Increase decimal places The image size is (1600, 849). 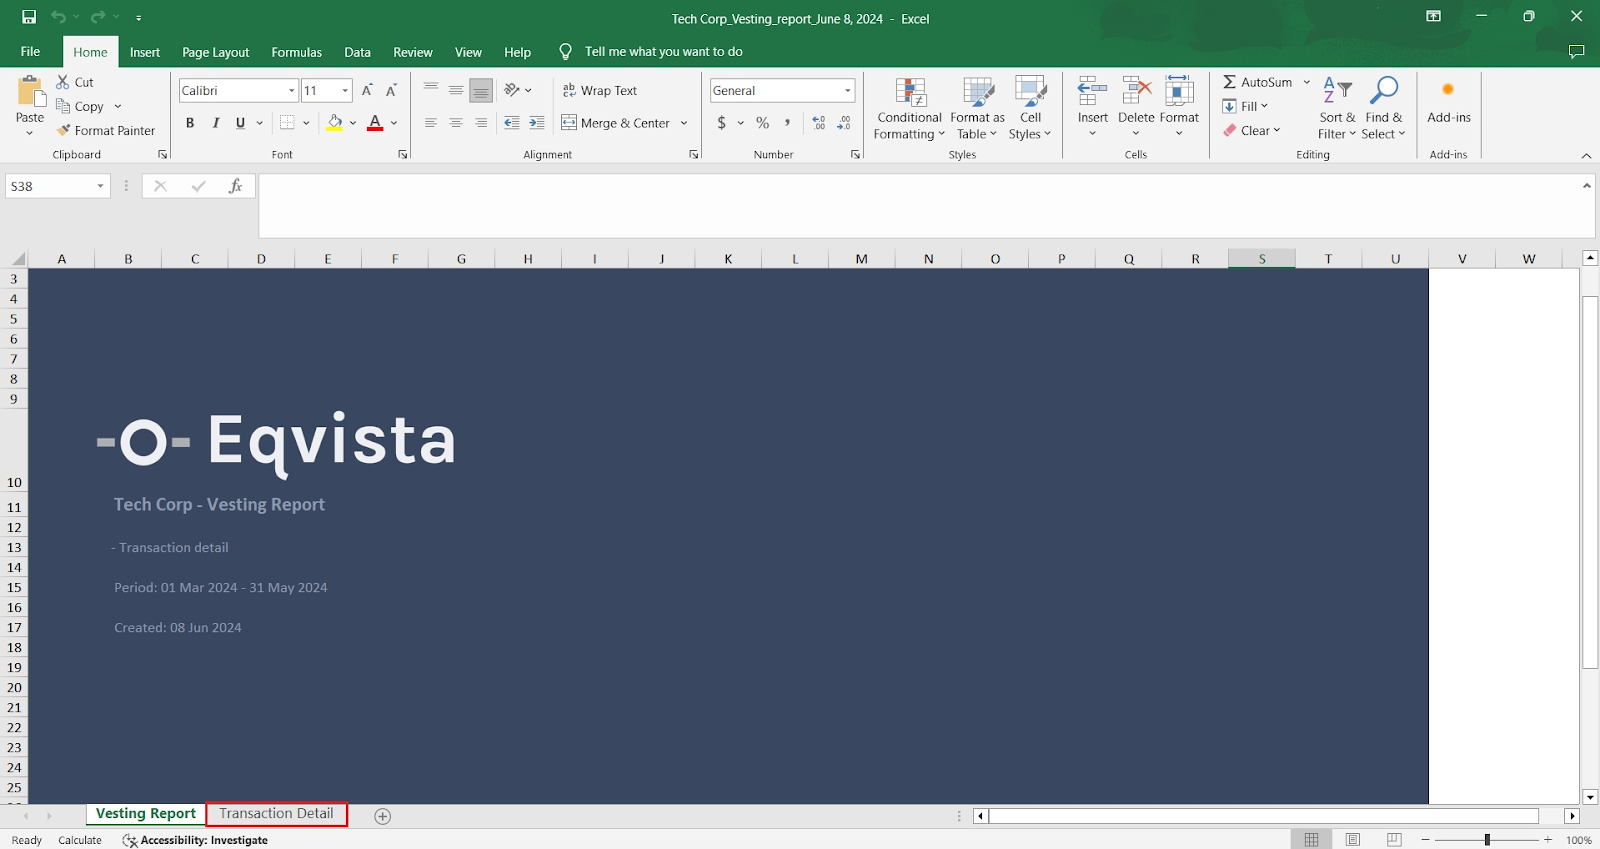coord(819,122)
